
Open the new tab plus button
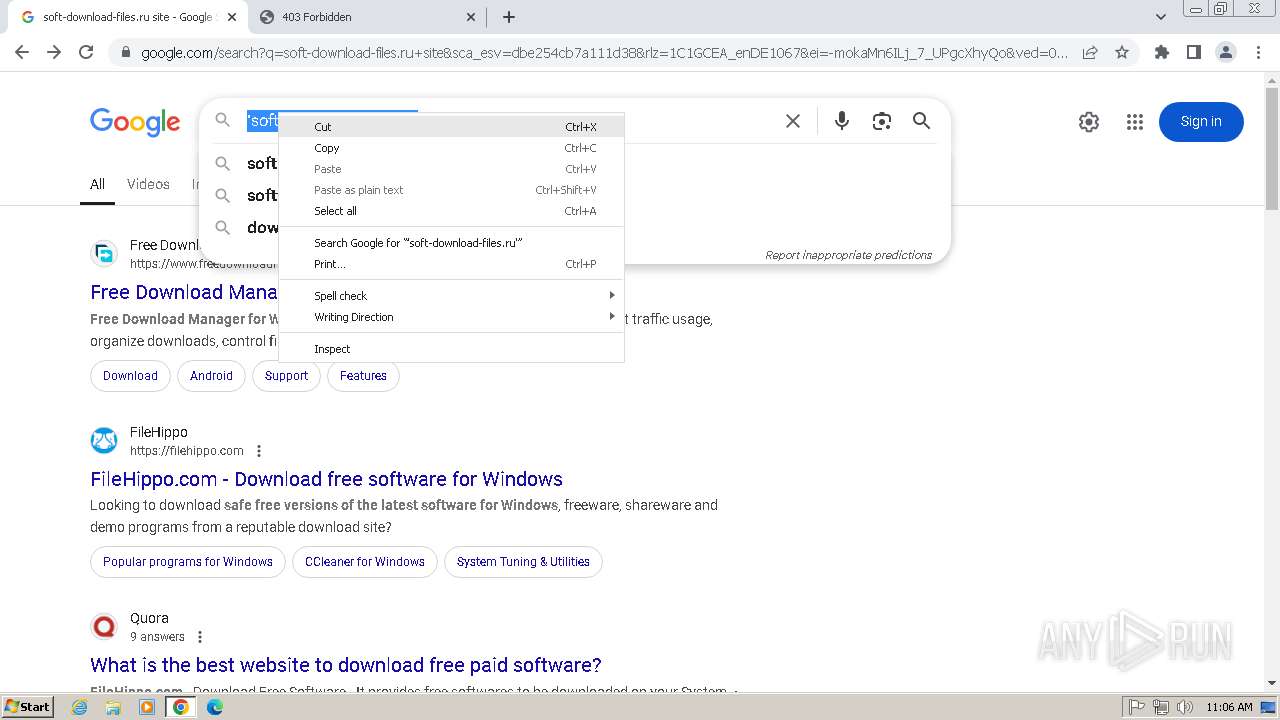pos(509,17)
